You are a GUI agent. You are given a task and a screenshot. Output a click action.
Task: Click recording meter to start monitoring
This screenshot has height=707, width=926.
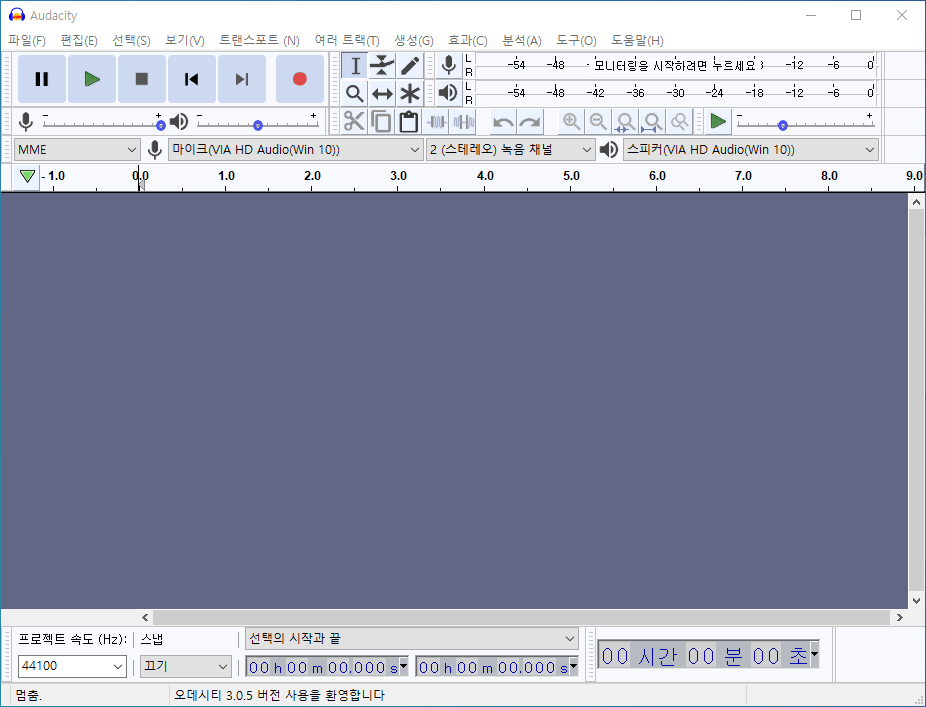pyautogui.click(x=676, y=66)
